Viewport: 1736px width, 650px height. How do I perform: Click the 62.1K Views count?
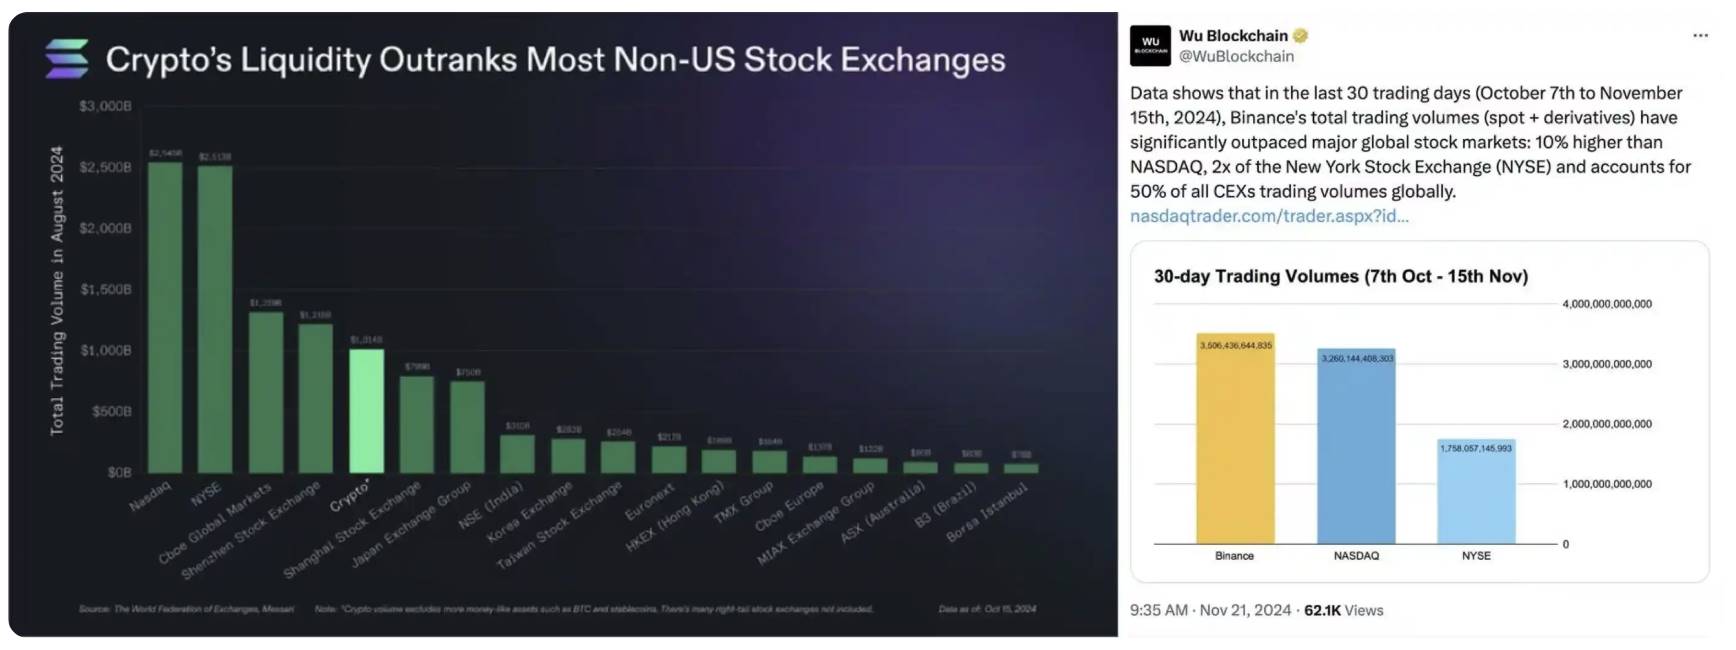(1343, 610)
